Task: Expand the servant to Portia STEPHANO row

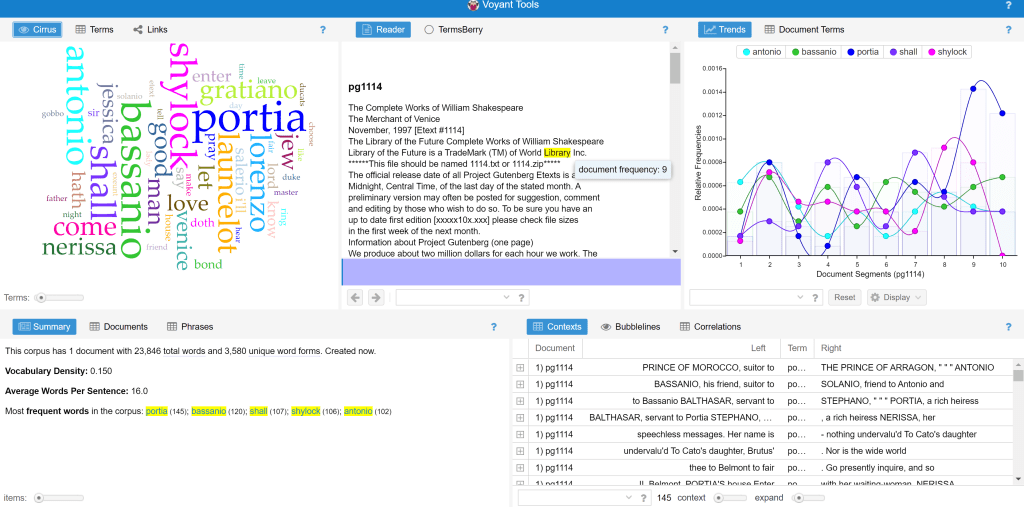Action: point(520,417)
